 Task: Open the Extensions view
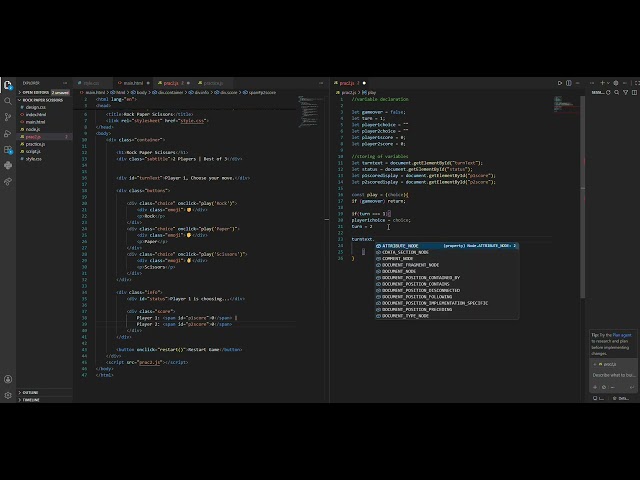8,149
